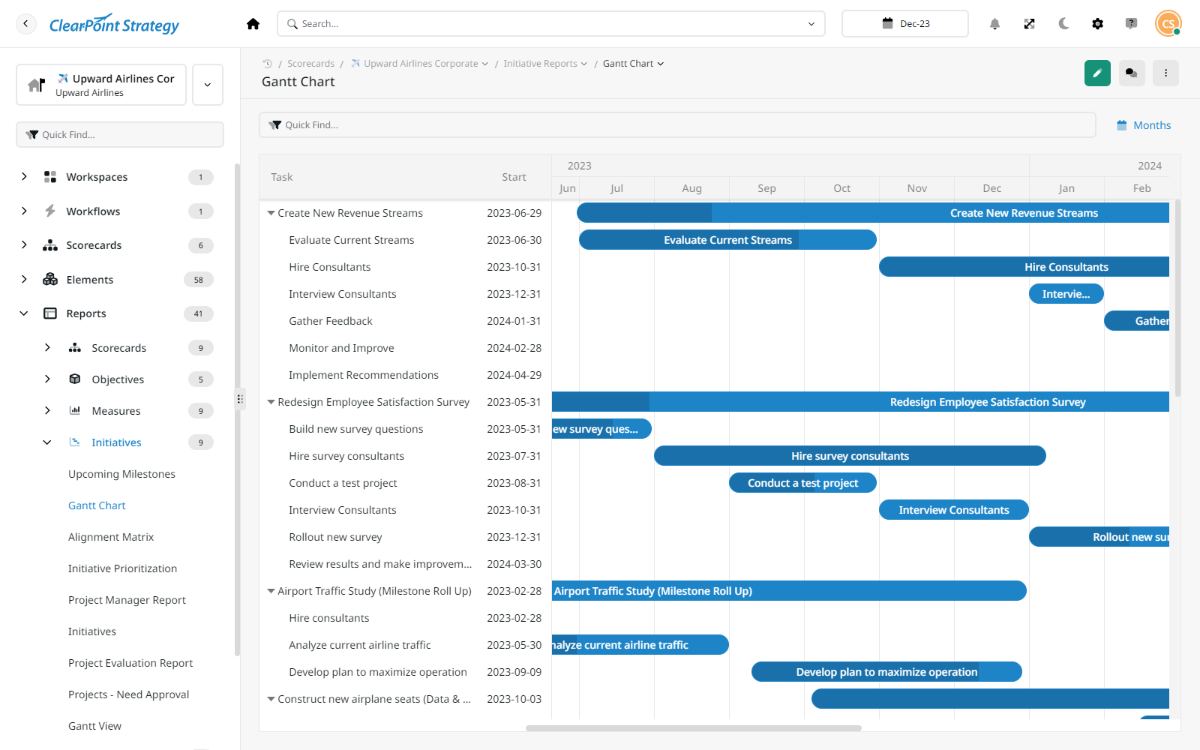Click the Reports sidebar icon

(x=50, y=313)
